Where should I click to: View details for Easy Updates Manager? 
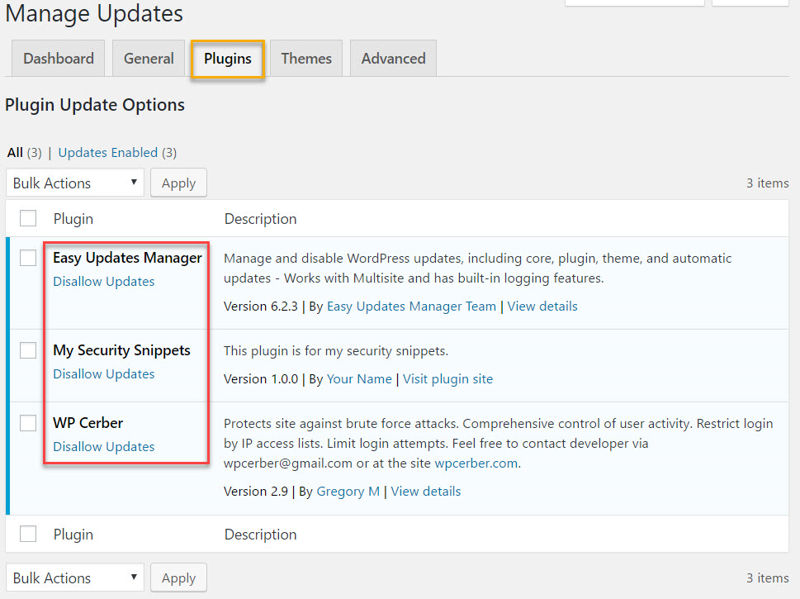(542, 306)
